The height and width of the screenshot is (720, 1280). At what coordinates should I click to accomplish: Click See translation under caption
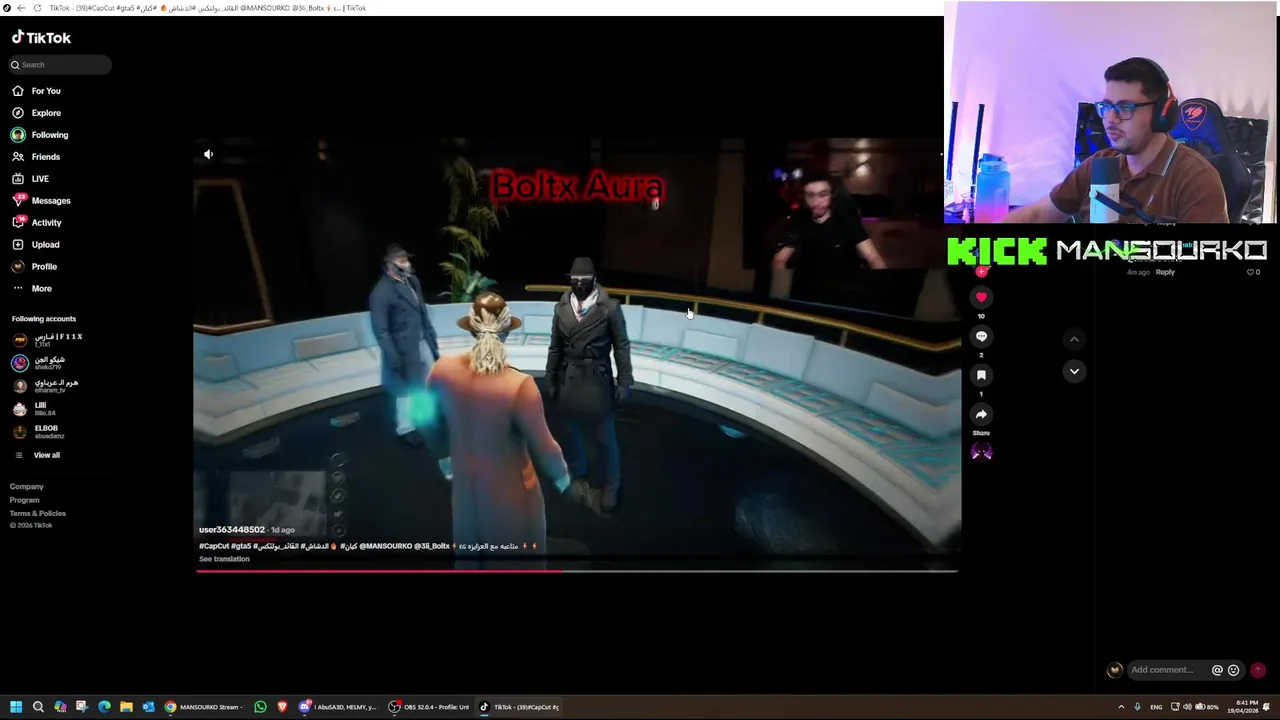224,559
